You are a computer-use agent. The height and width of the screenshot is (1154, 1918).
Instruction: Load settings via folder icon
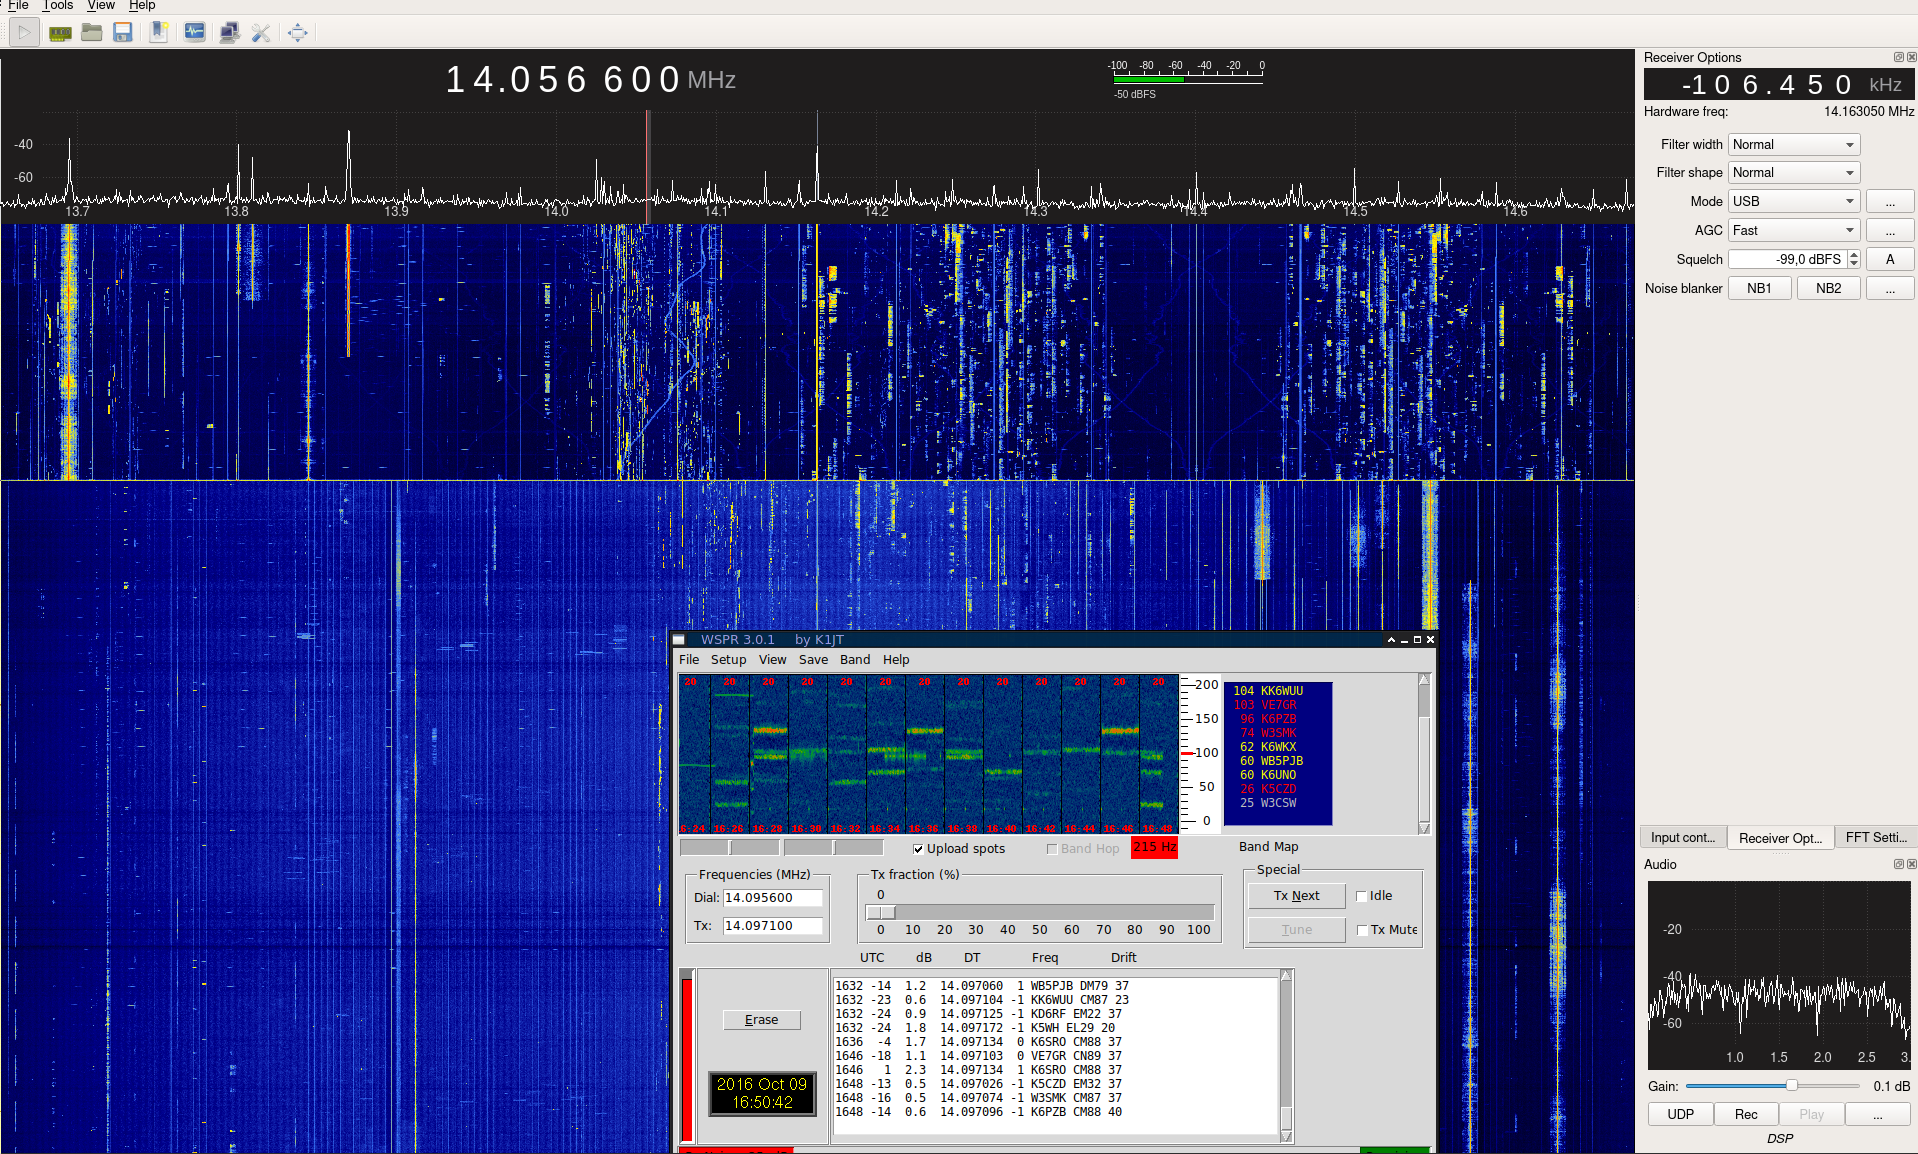click(x=92, y=33)
